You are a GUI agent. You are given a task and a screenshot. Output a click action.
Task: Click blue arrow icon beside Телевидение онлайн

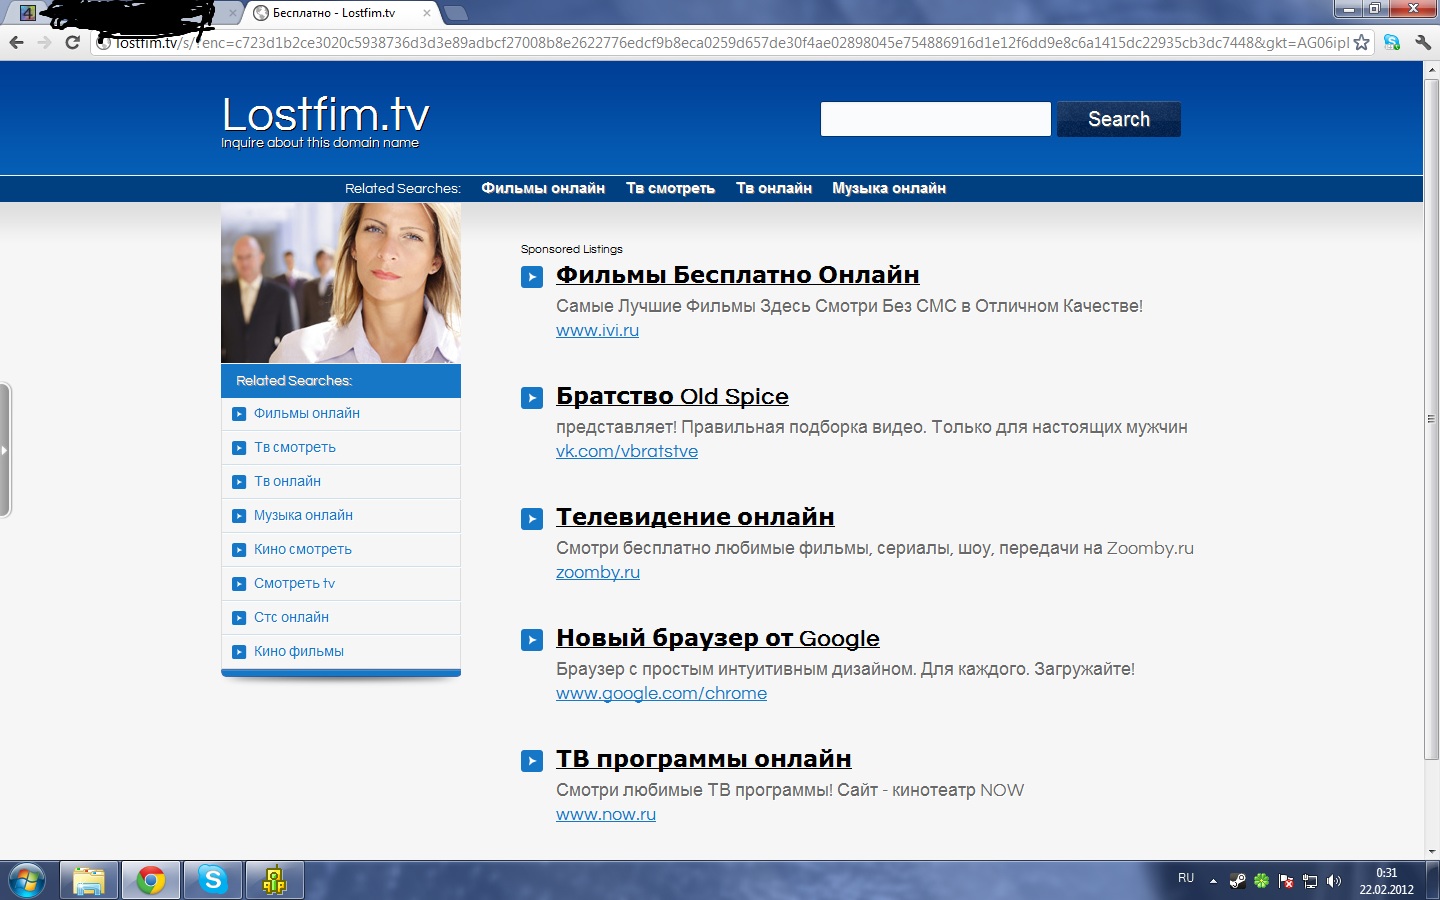pos(532,519)
